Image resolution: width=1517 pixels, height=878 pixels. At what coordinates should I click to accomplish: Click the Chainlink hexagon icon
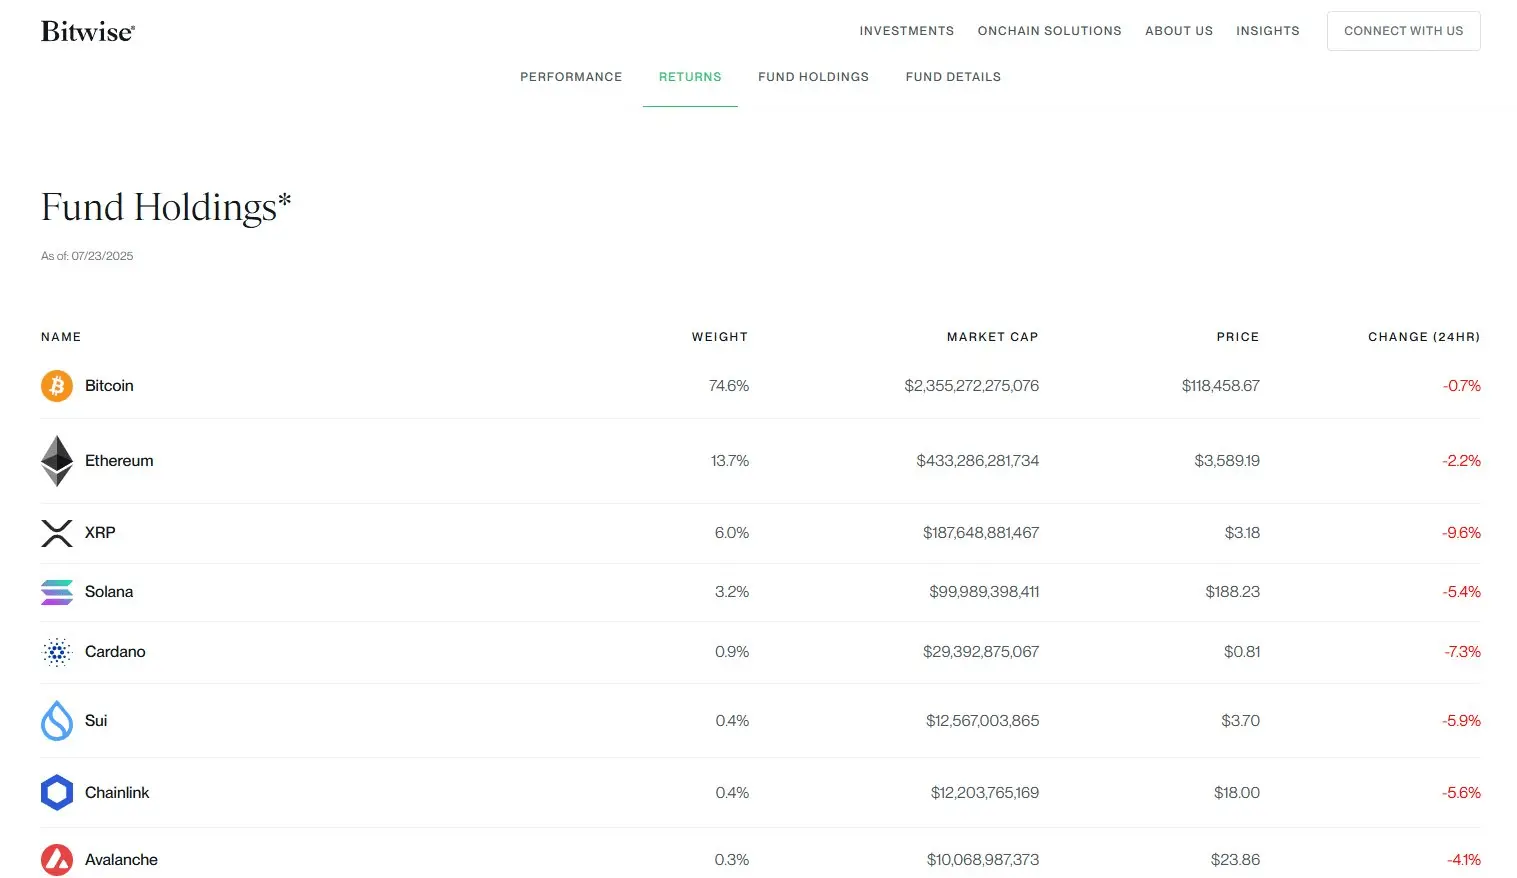[x=57, y=793]
